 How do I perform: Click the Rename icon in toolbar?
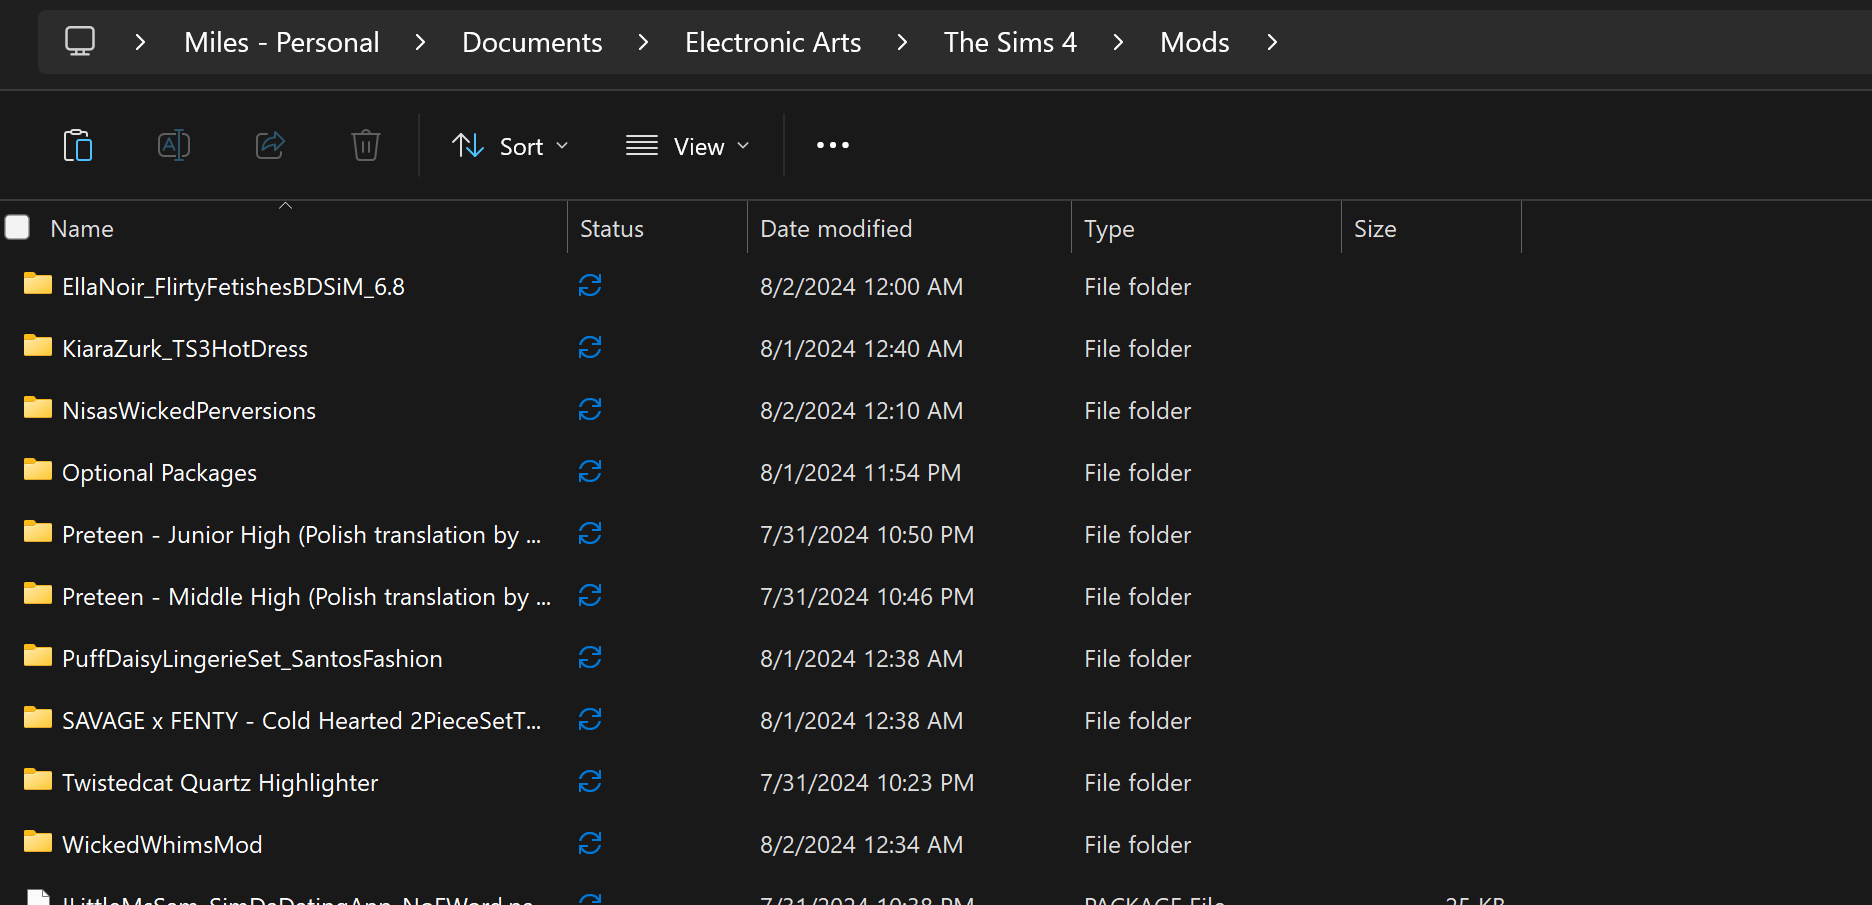174,146
